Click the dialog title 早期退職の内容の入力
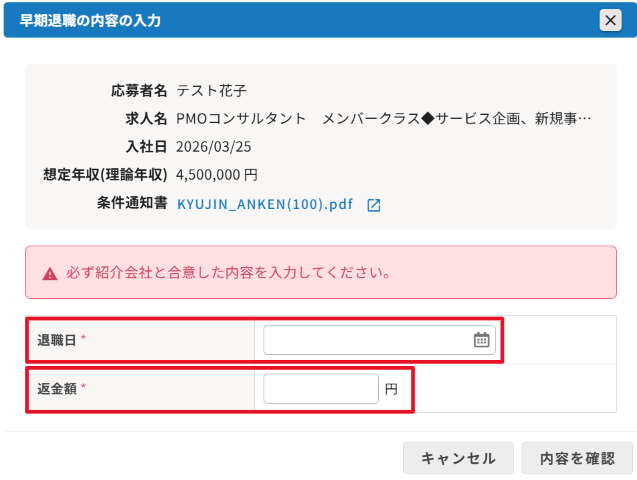This screenshot has height=480, width=637. 90,20
